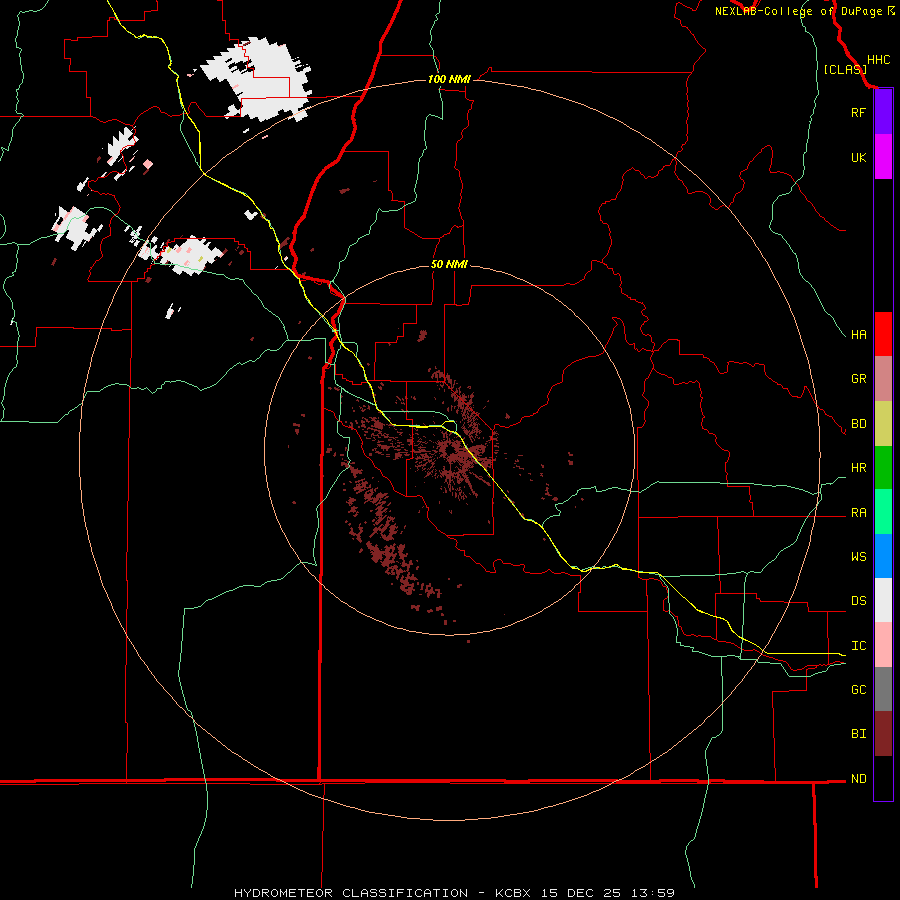
Task: Click the RF purple legend swatch
Action: [883, 112]
